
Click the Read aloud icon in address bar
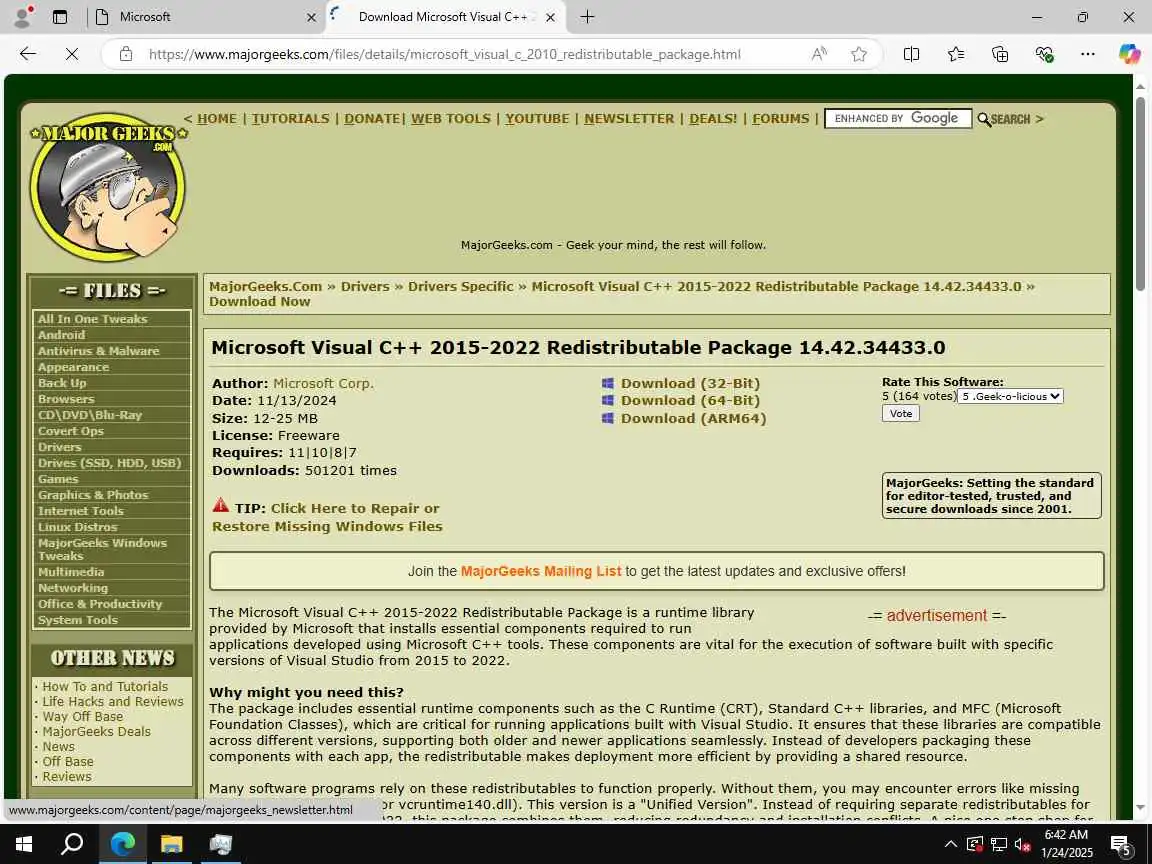[819, 54]
